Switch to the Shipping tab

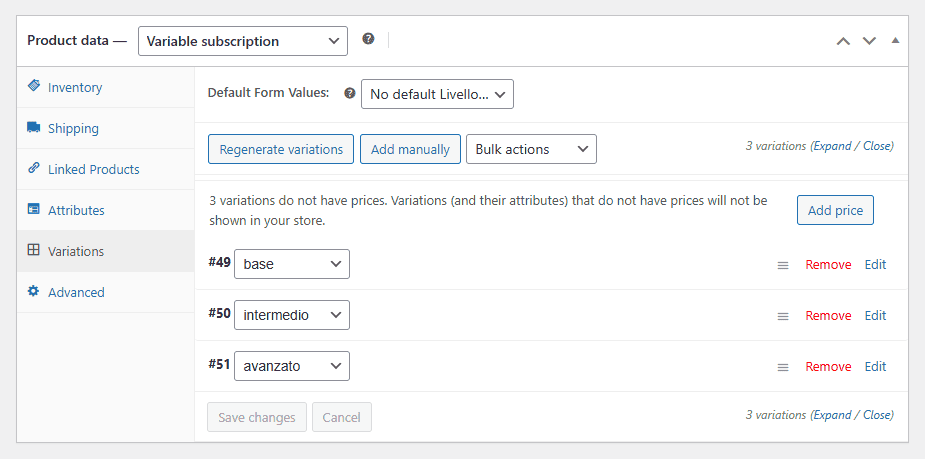coord(106,128)
